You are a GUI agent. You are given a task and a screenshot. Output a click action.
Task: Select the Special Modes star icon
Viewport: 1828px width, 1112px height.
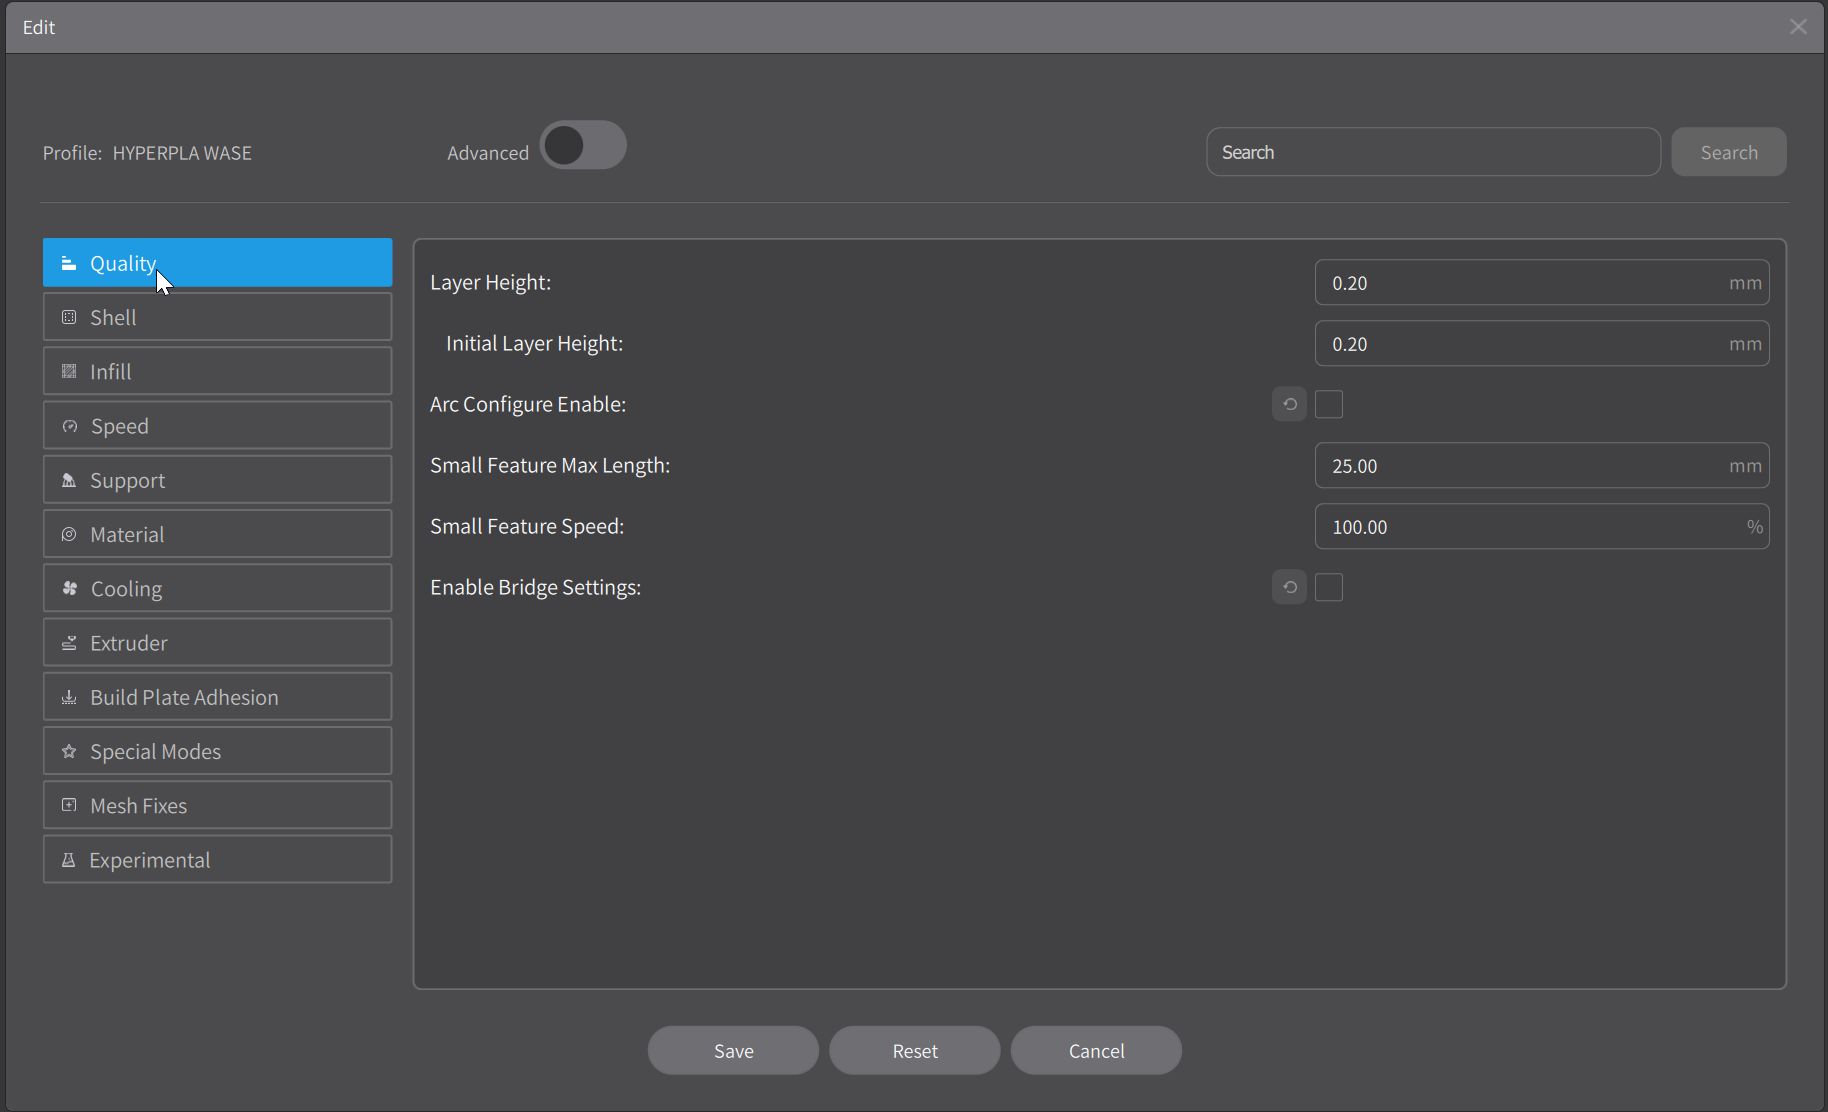click(68, 751)
